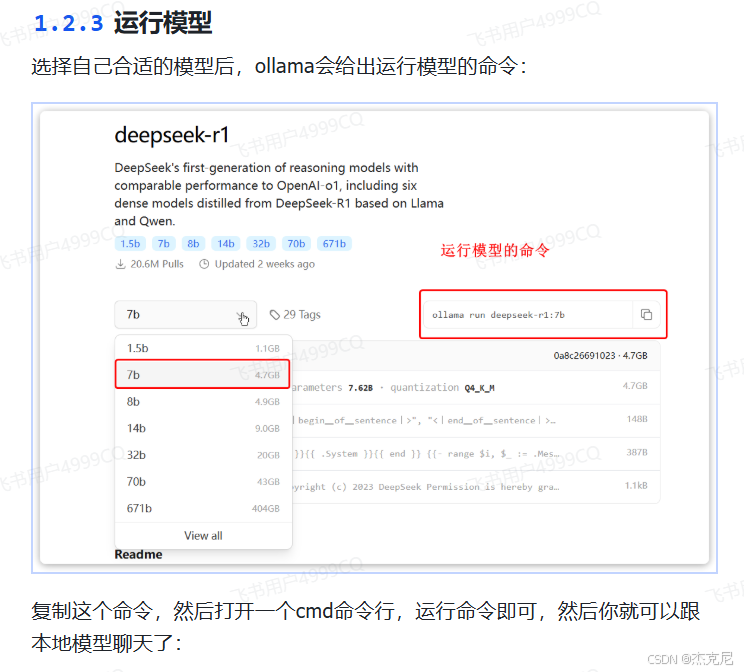Viewport: 744px width, 672px height.
Task: Choose the 7b 4.7GB option
Action: coord(203,374)
